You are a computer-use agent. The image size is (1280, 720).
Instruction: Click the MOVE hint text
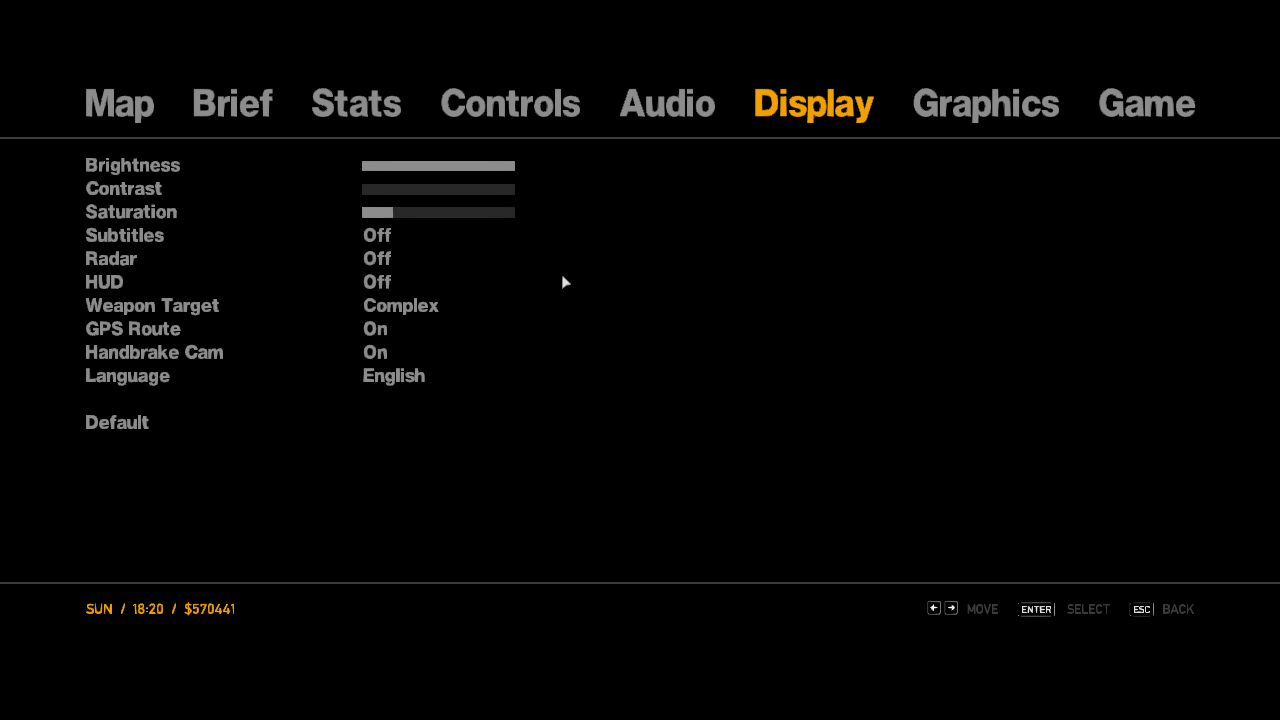(983, 610)
